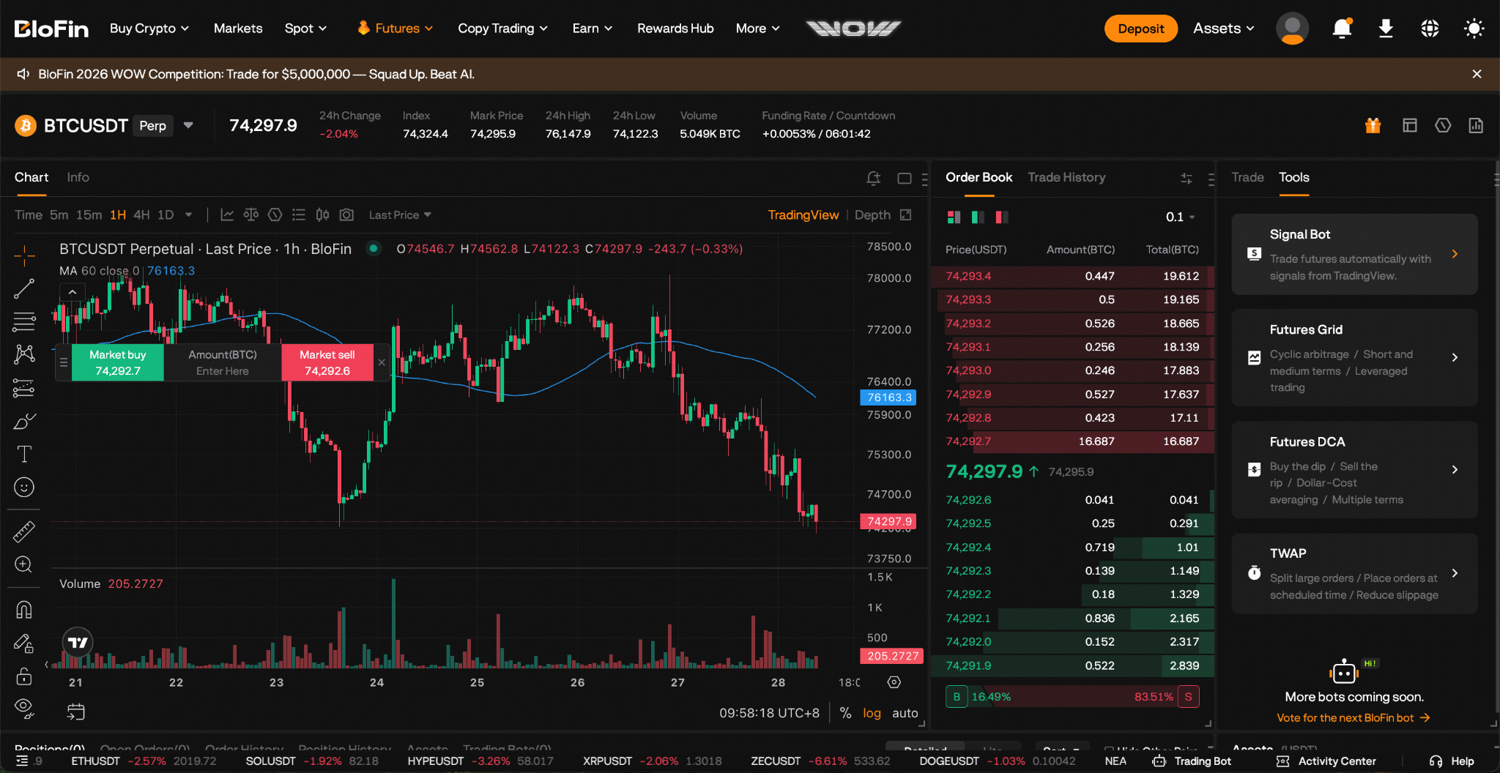The width and height of the screenshot is (1500, 773).
Task: Toggle magnet mode for drawings
Action: 24,609
